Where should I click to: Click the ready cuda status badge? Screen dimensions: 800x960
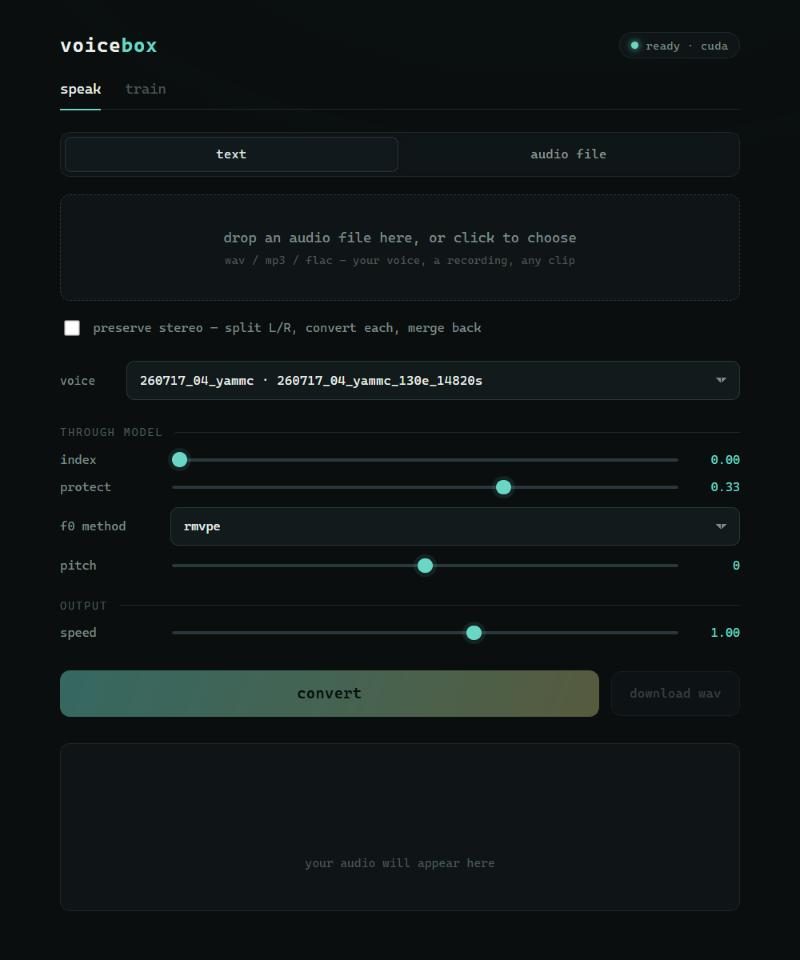679,46
